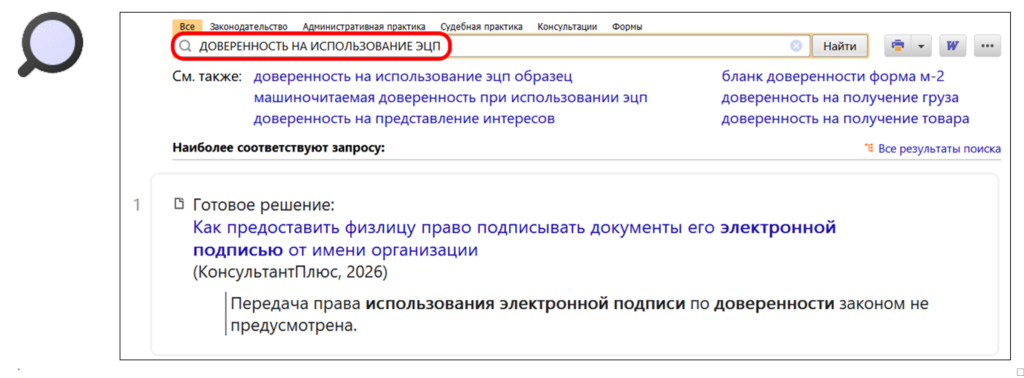Open suggestion доверенность на получение товара
Screen dimensions: 1024x378
pyautogui.click(x=845, y=119)
